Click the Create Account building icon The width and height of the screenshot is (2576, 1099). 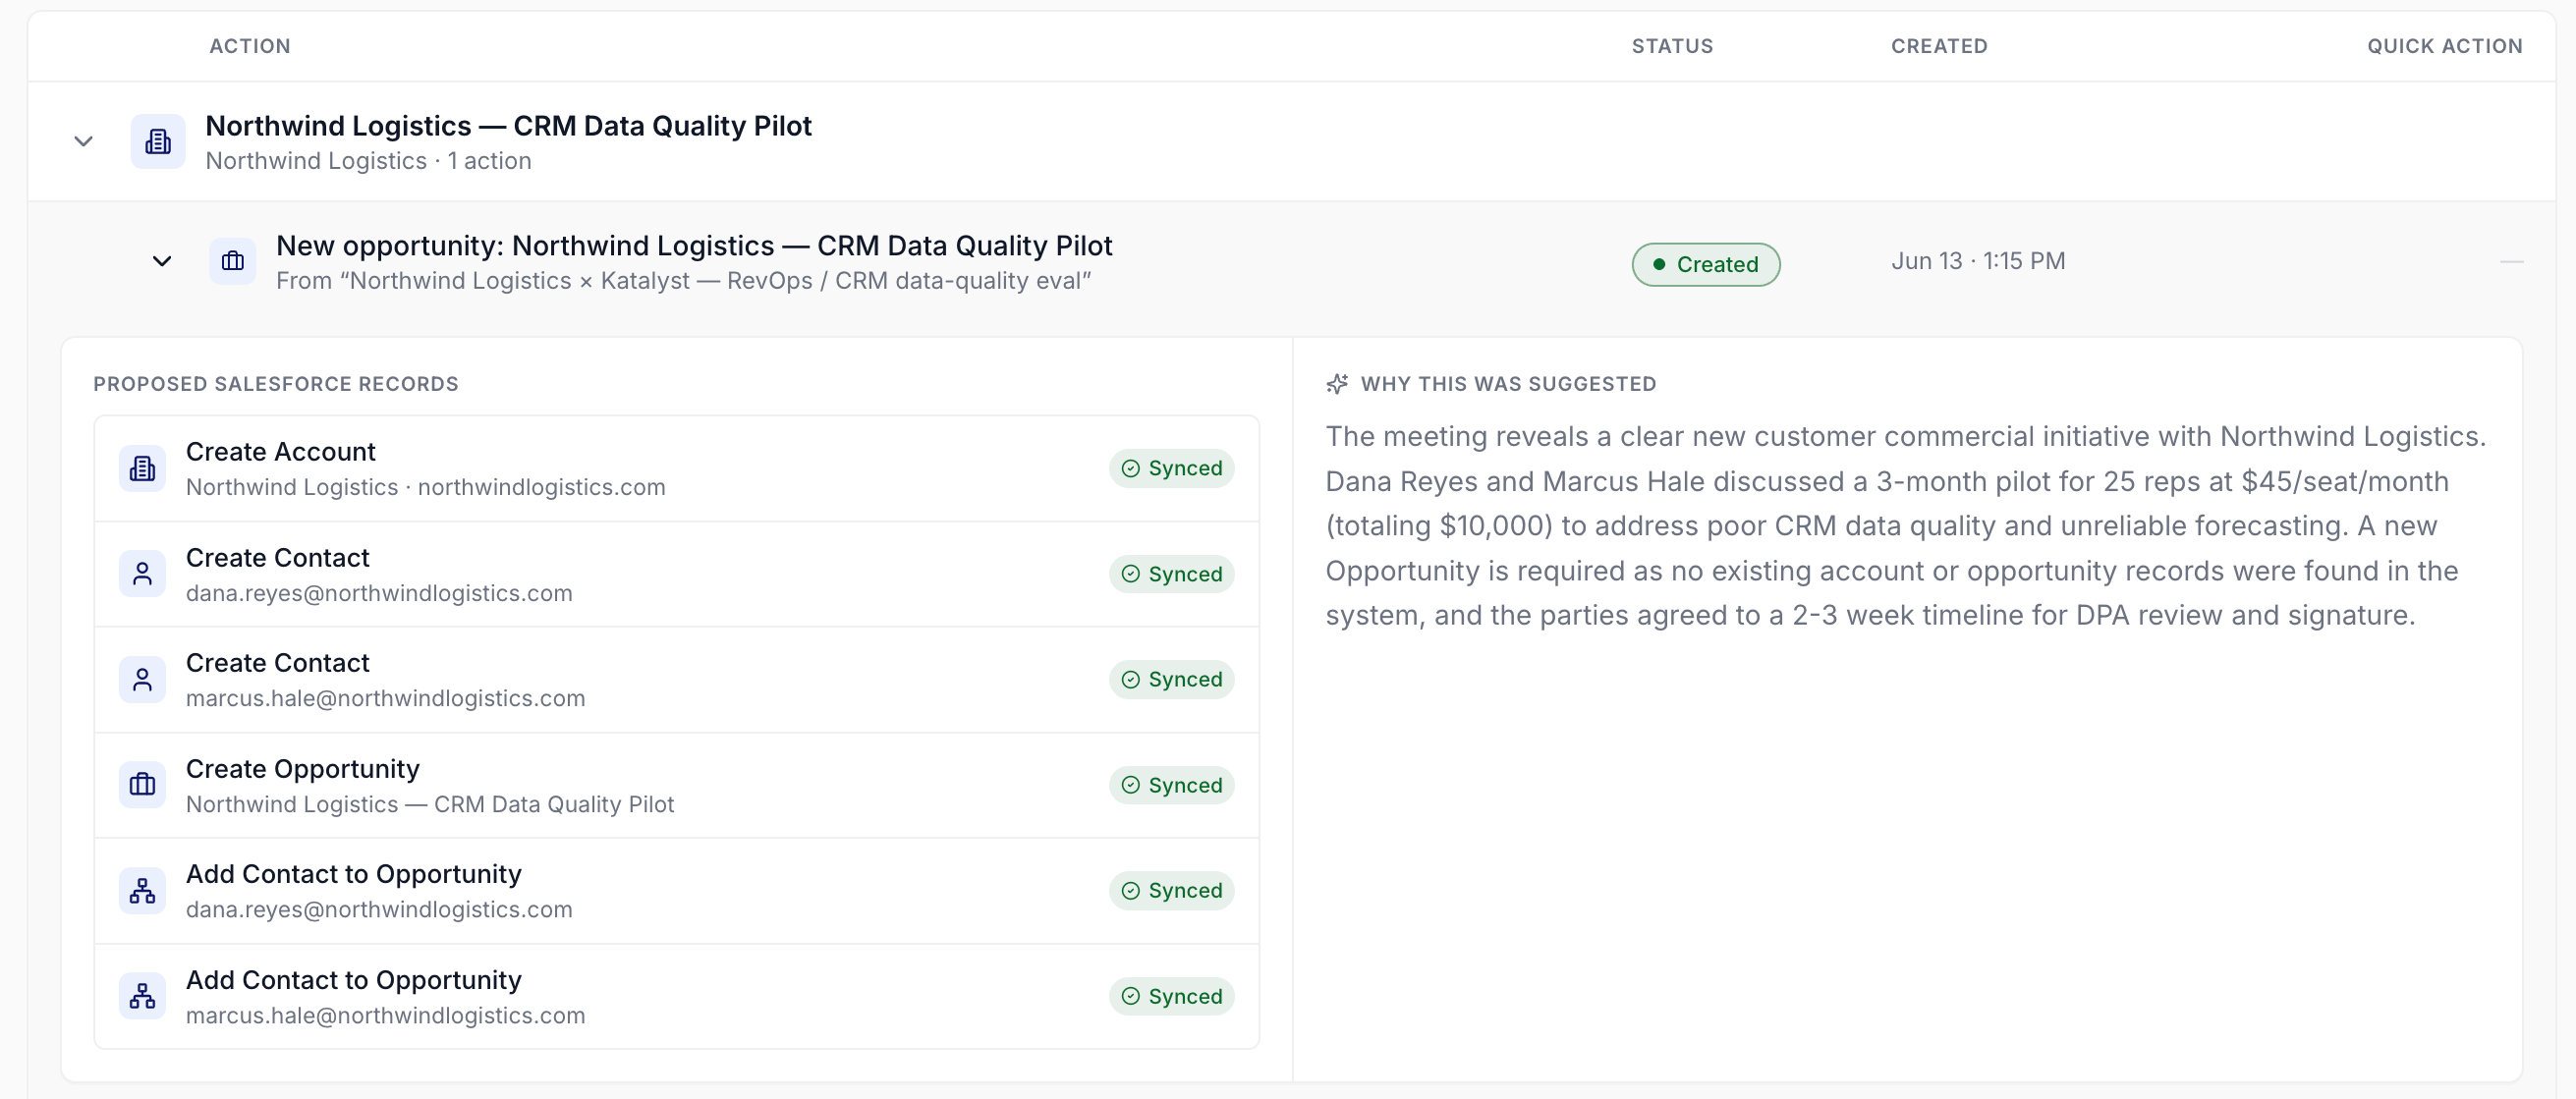[142, 468]
